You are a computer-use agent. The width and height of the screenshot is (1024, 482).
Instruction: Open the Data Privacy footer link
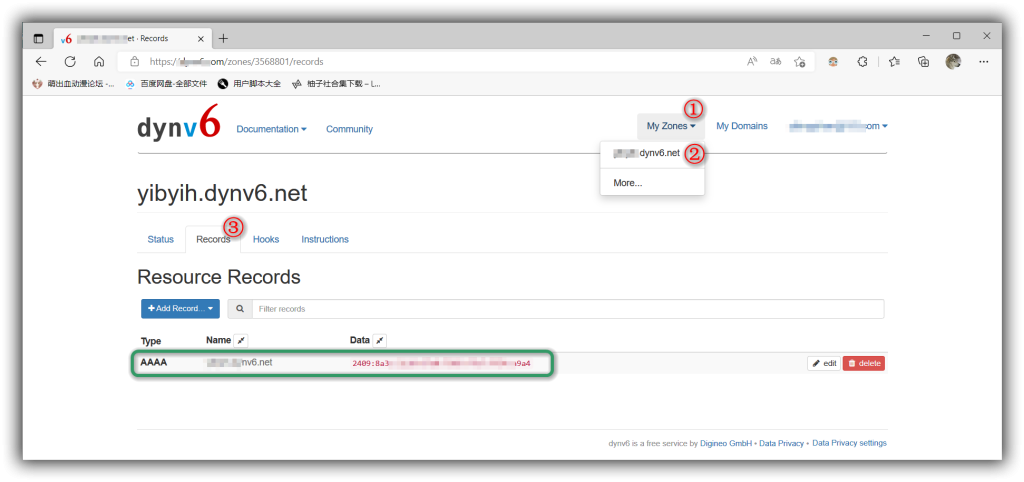782,443
